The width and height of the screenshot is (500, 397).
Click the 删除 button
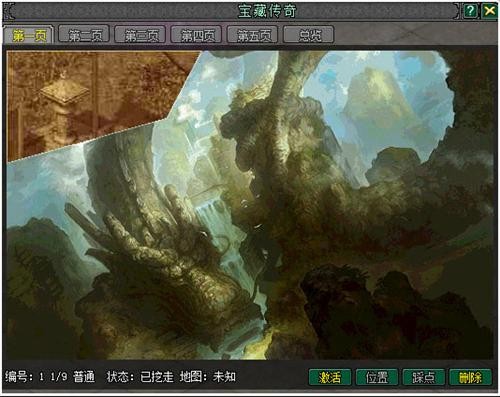(470, 377)
